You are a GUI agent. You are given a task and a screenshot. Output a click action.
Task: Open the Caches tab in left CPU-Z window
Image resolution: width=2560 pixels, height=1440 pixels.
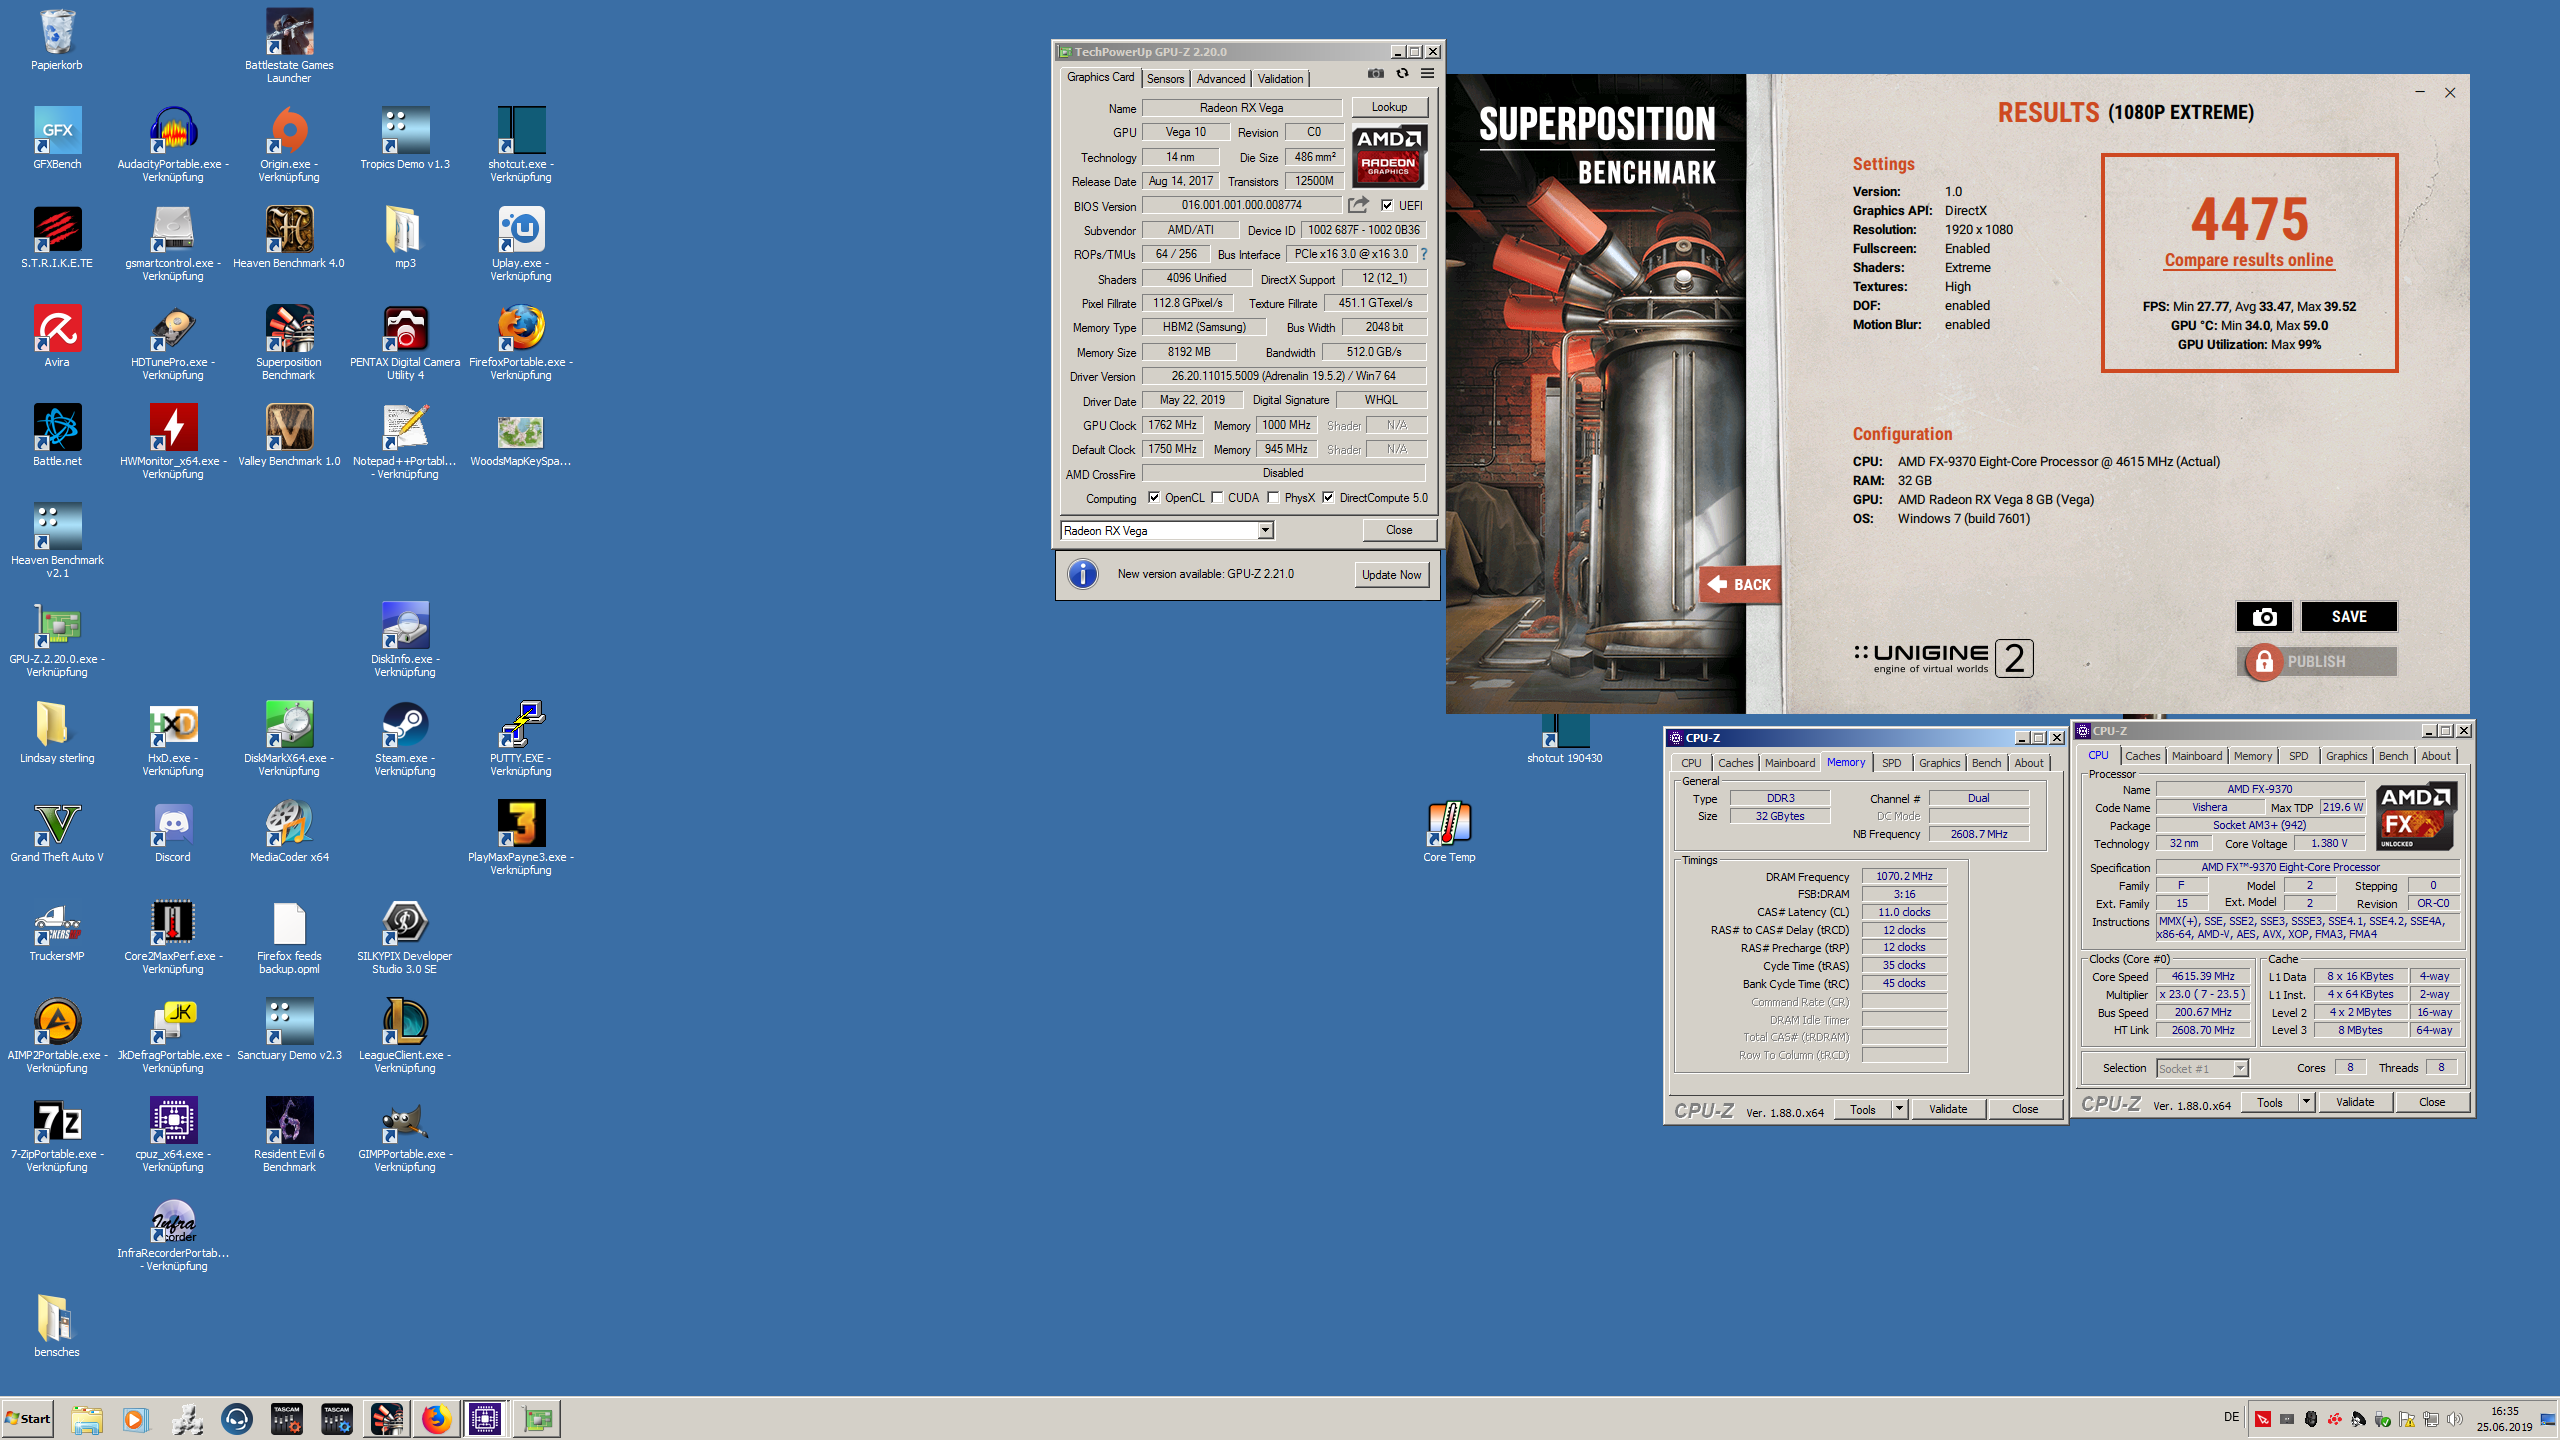[x=1735, y=763]
